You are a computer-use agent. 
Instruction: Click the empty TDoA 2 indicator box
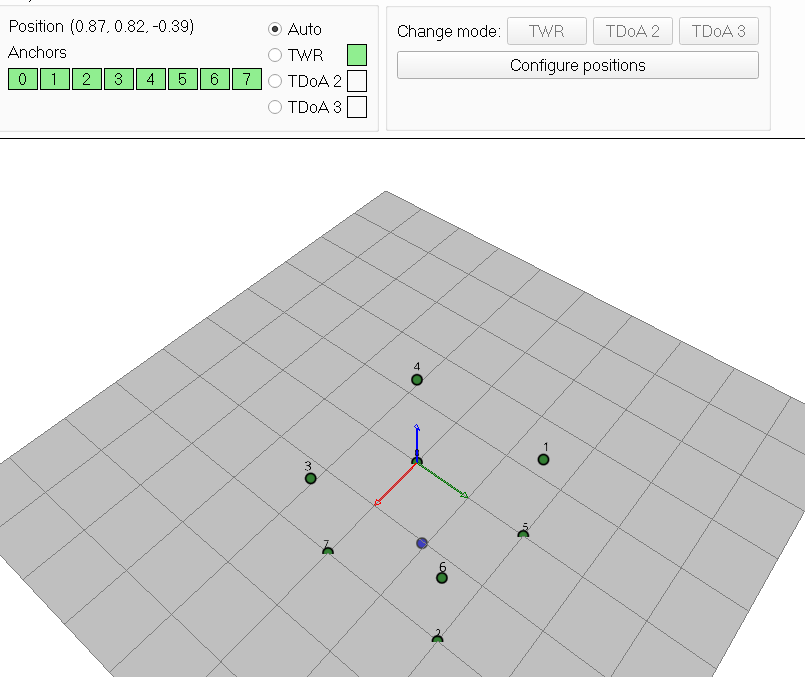357,81
